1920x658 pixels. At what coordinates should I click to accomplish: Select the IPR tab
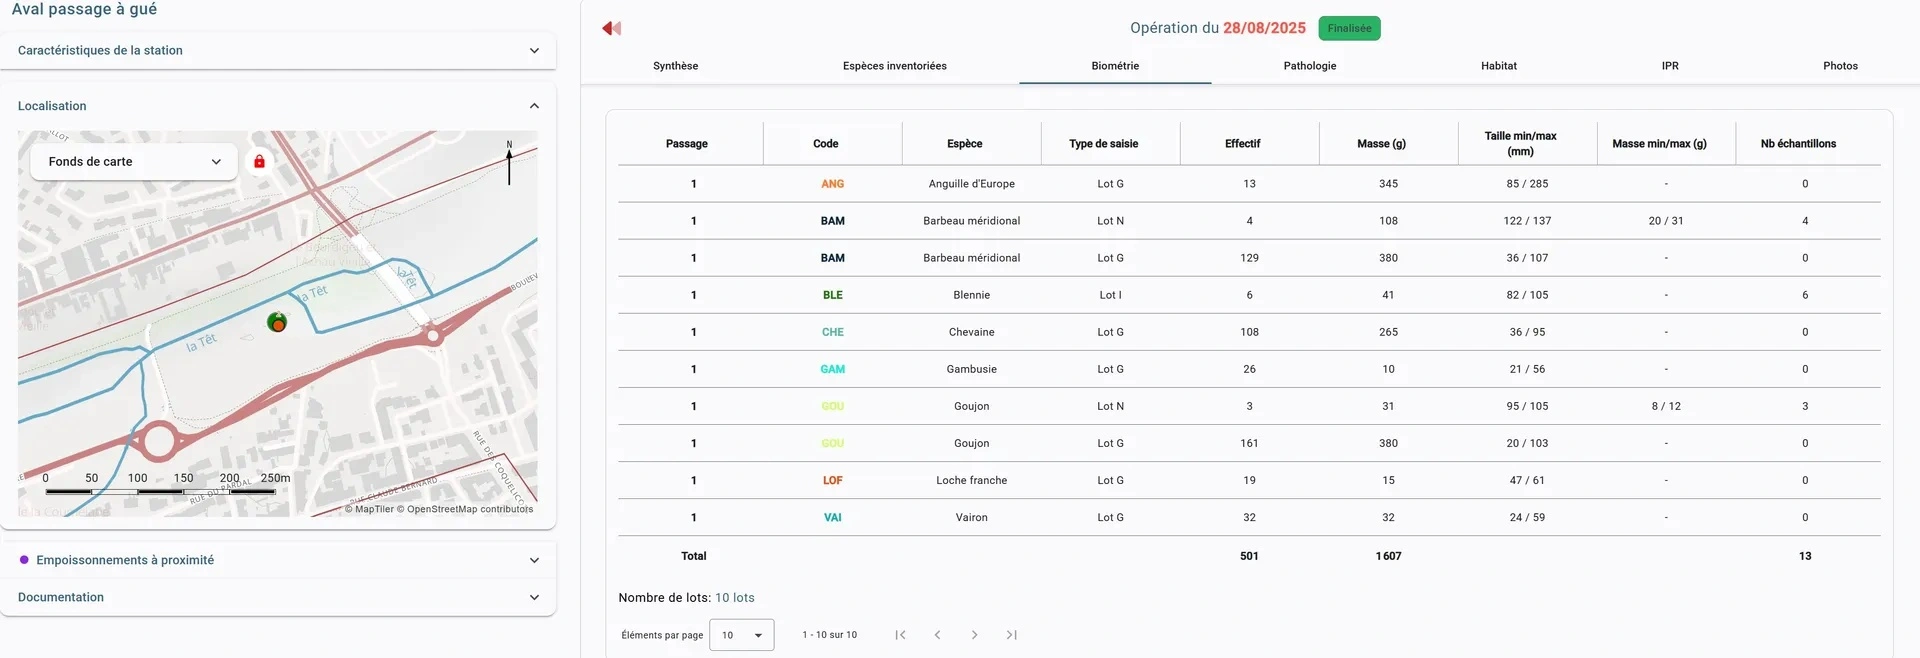coord(1670,66)
